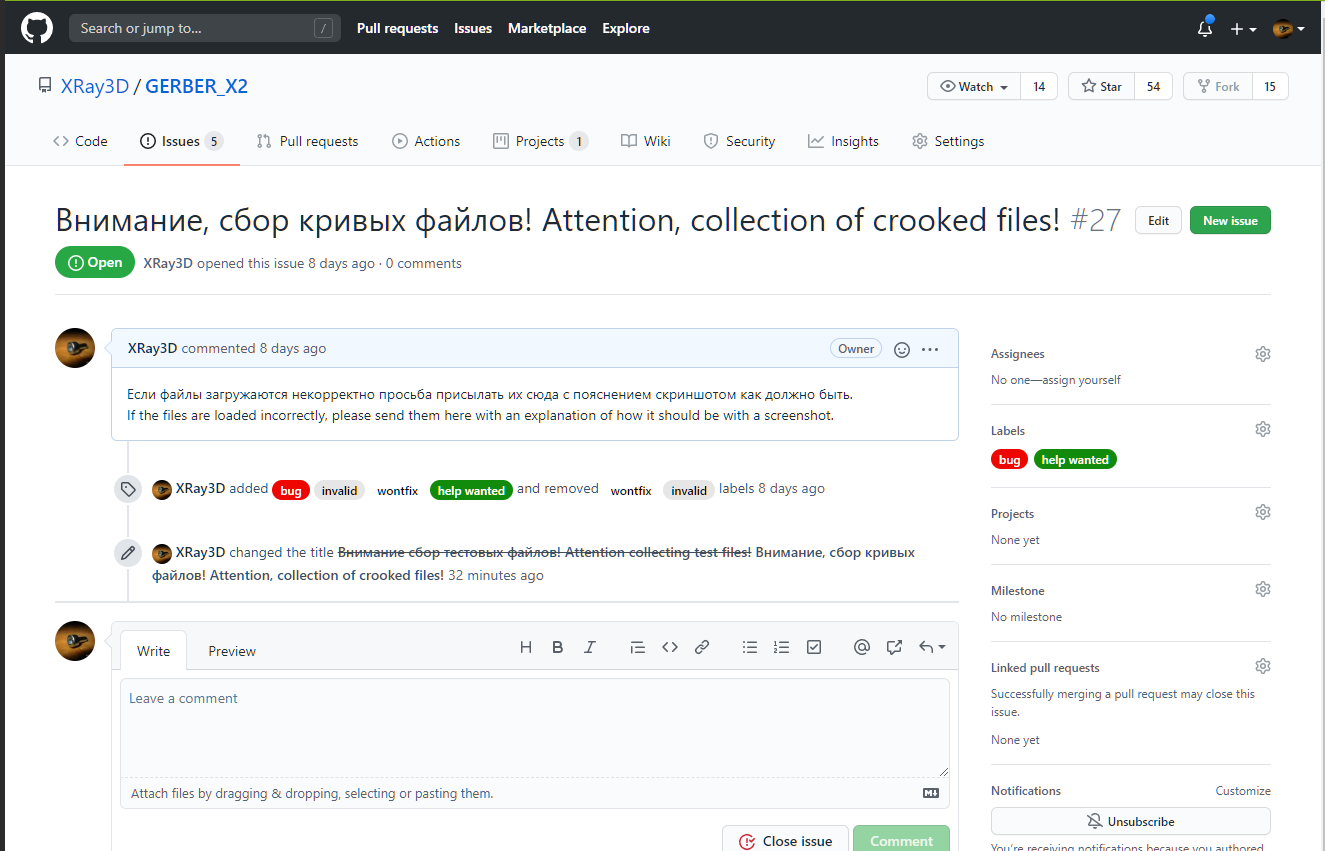Select the Write tab

coord(153,651)
